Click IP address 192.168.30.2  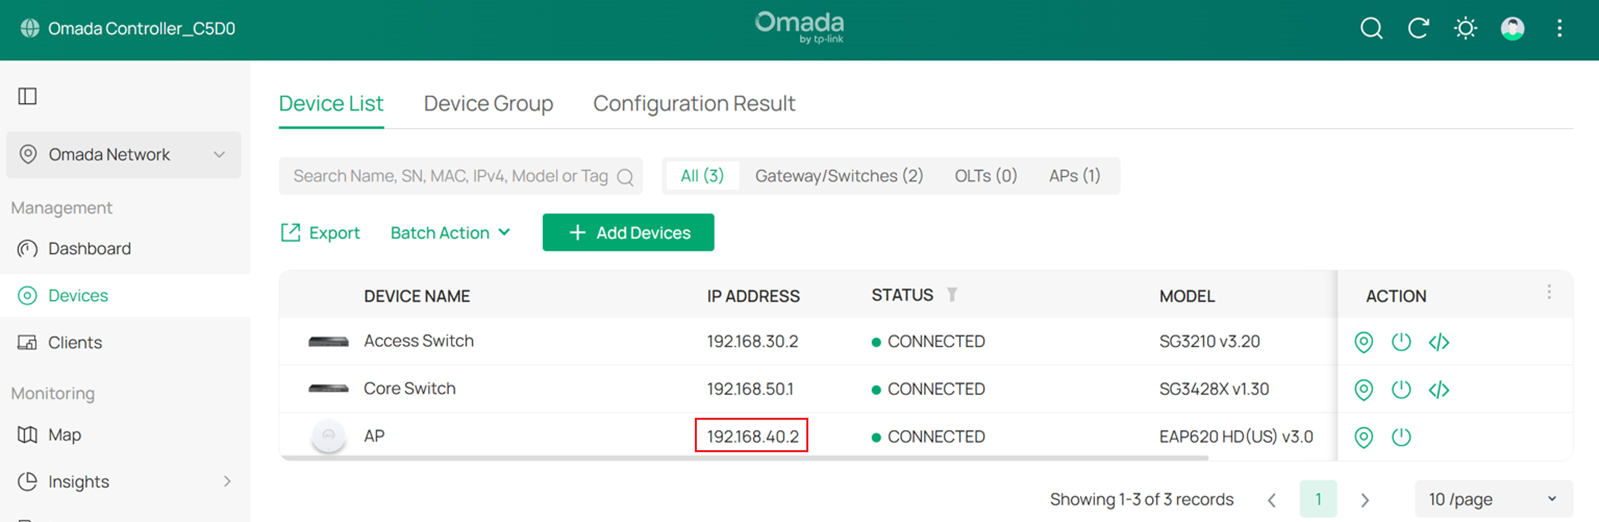[x=753, y=342]
